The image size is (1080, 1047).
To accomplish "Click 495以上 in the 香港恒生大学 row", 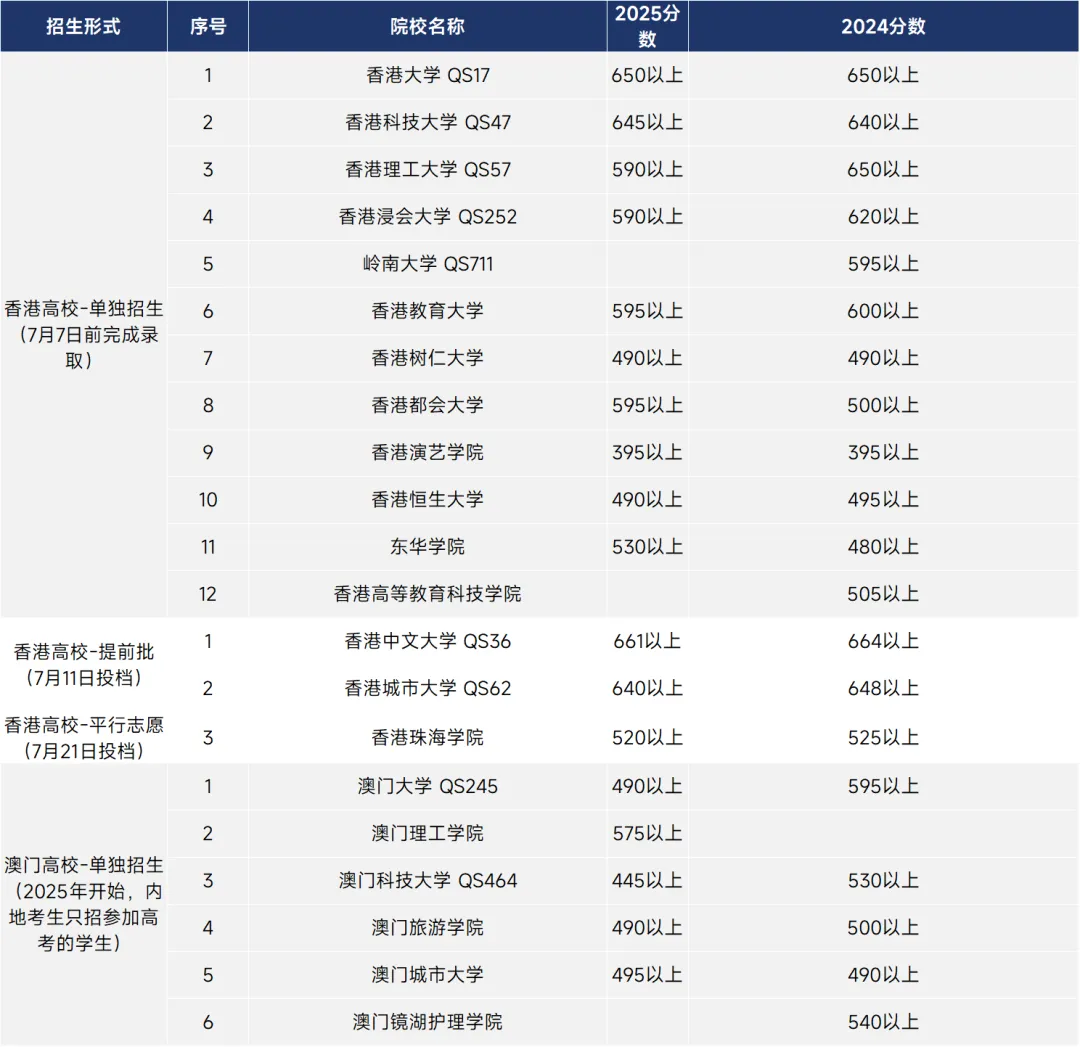I will (x=884, y=500).
